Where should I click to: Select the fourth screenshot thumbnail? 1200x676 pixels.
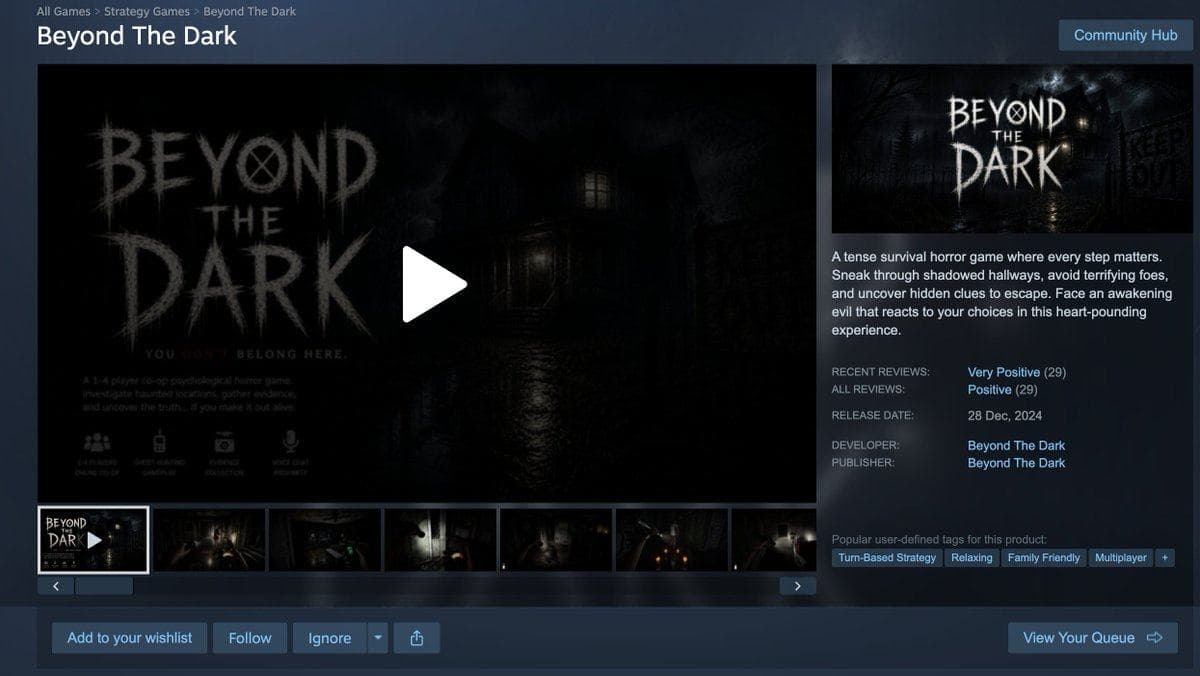pos(441,540)
